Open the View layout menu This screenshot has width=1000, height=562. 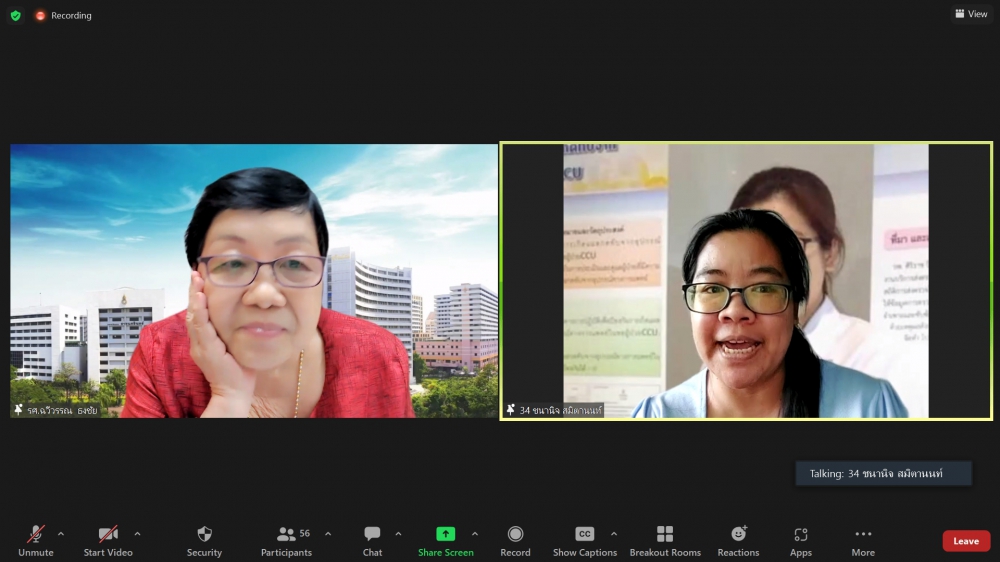pyautogui.click(x=971, y=14)
